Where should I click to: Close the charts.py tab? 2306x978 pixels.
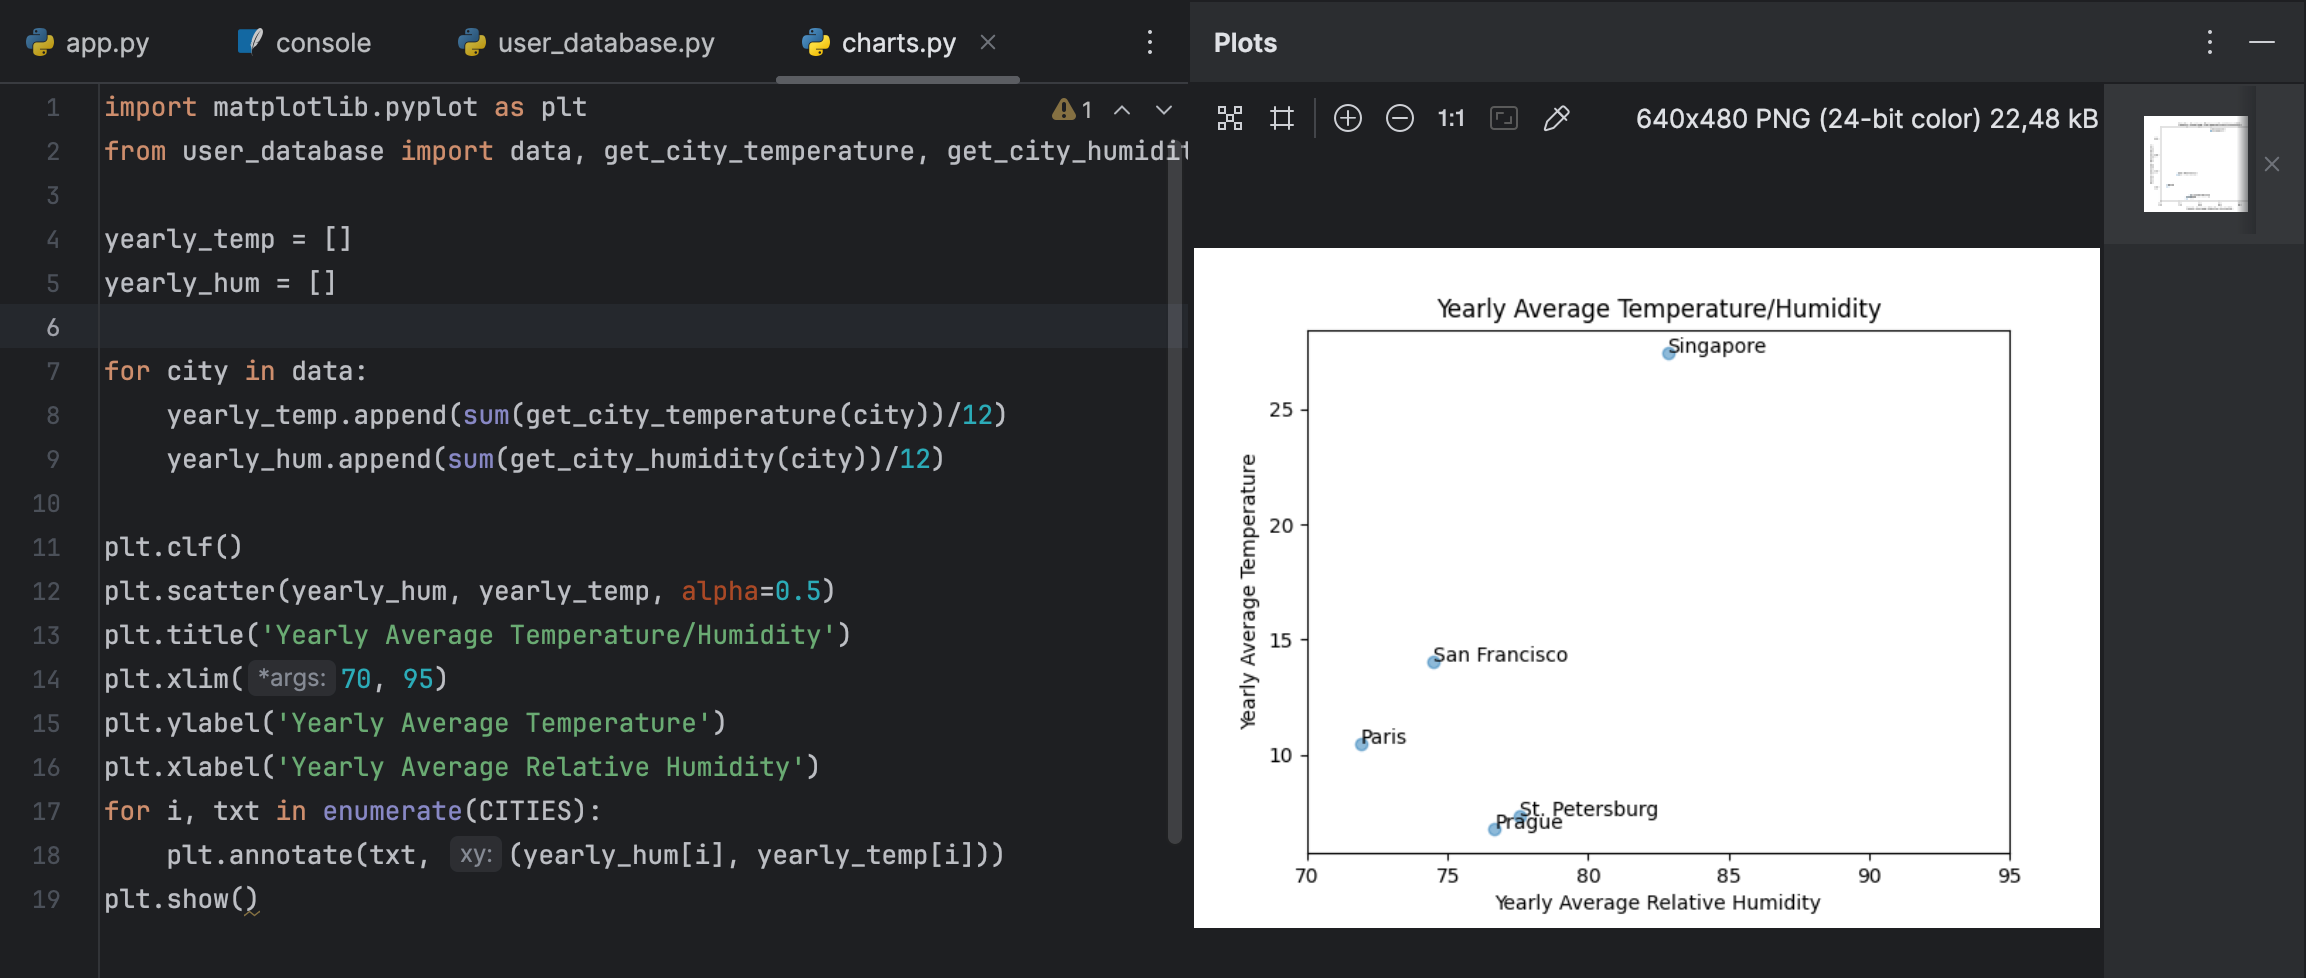click(986, 42)
